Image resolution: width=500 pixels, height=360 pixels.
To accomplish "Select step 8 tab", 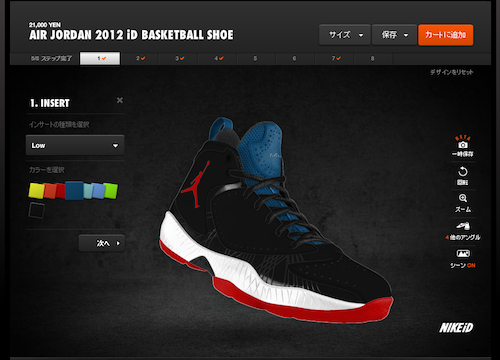I will click(x=373, y=58).
